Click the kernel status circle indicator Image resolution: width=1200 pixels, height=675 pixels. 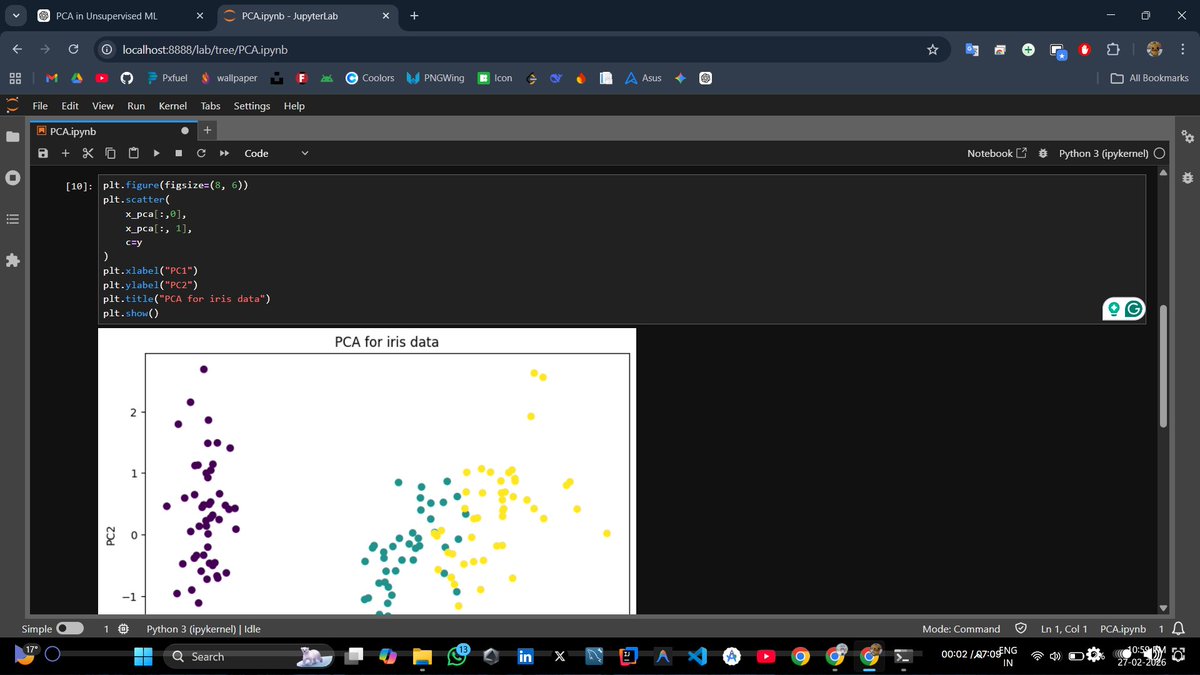coord(1159,153)
